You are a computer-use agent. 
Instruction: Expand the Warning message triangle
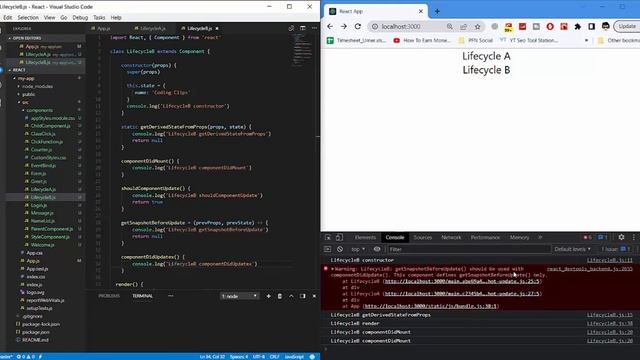point(332,269)
